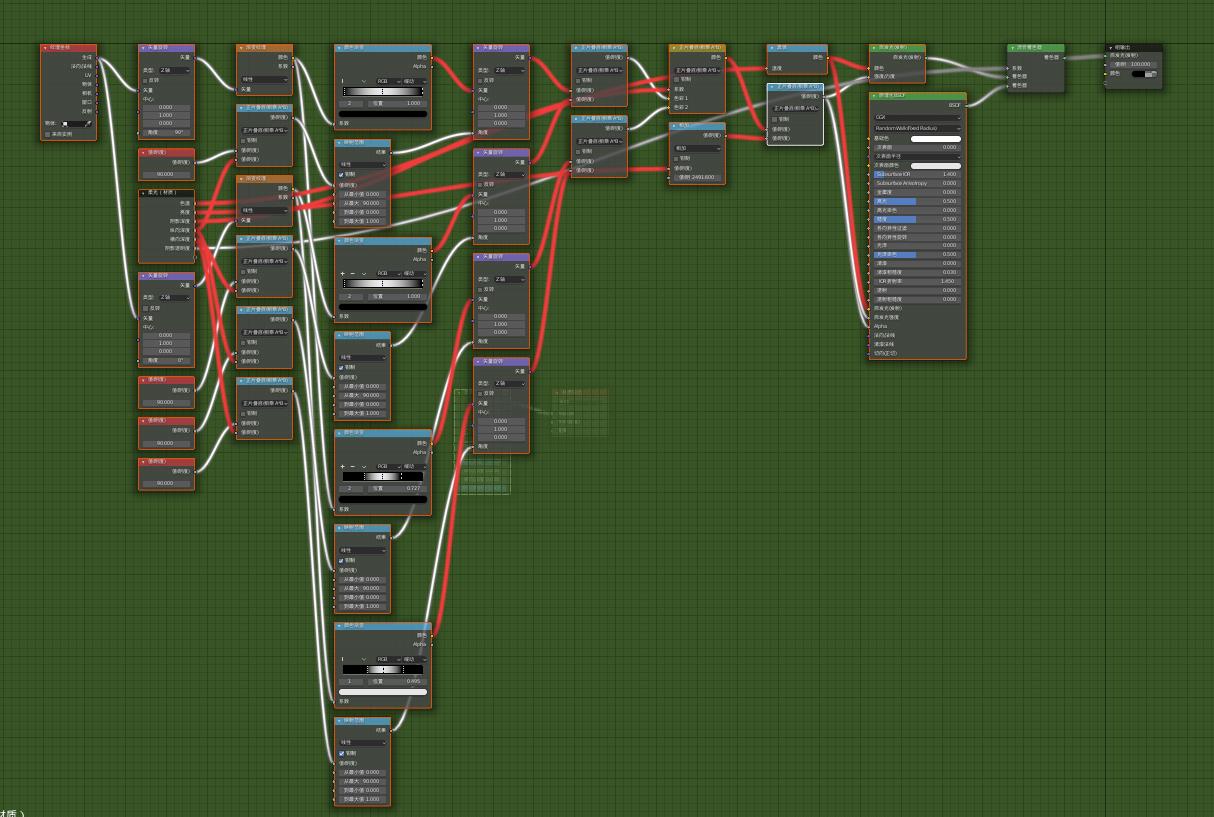
Task: Pick object with eyedropper in Texture Coordinate node
Action: [88, 124]
